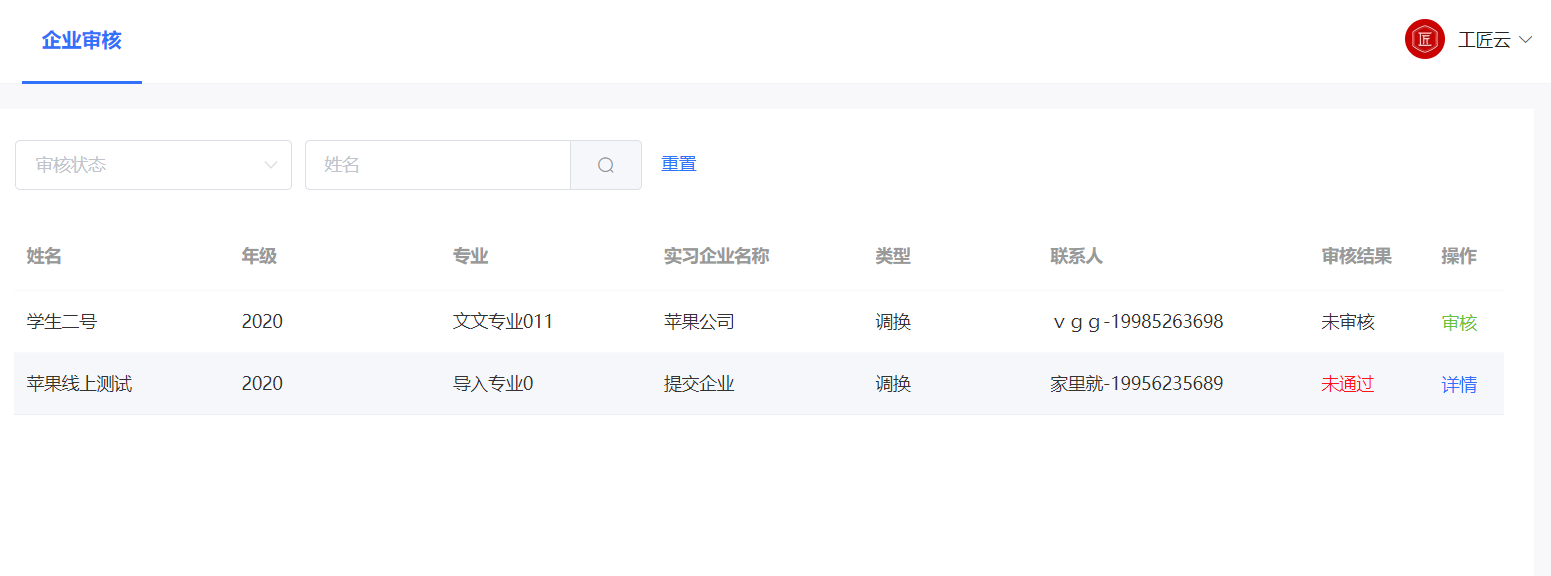1551x576 pixels.
Task: Click the 未通过 status text
Action: 1347,383
